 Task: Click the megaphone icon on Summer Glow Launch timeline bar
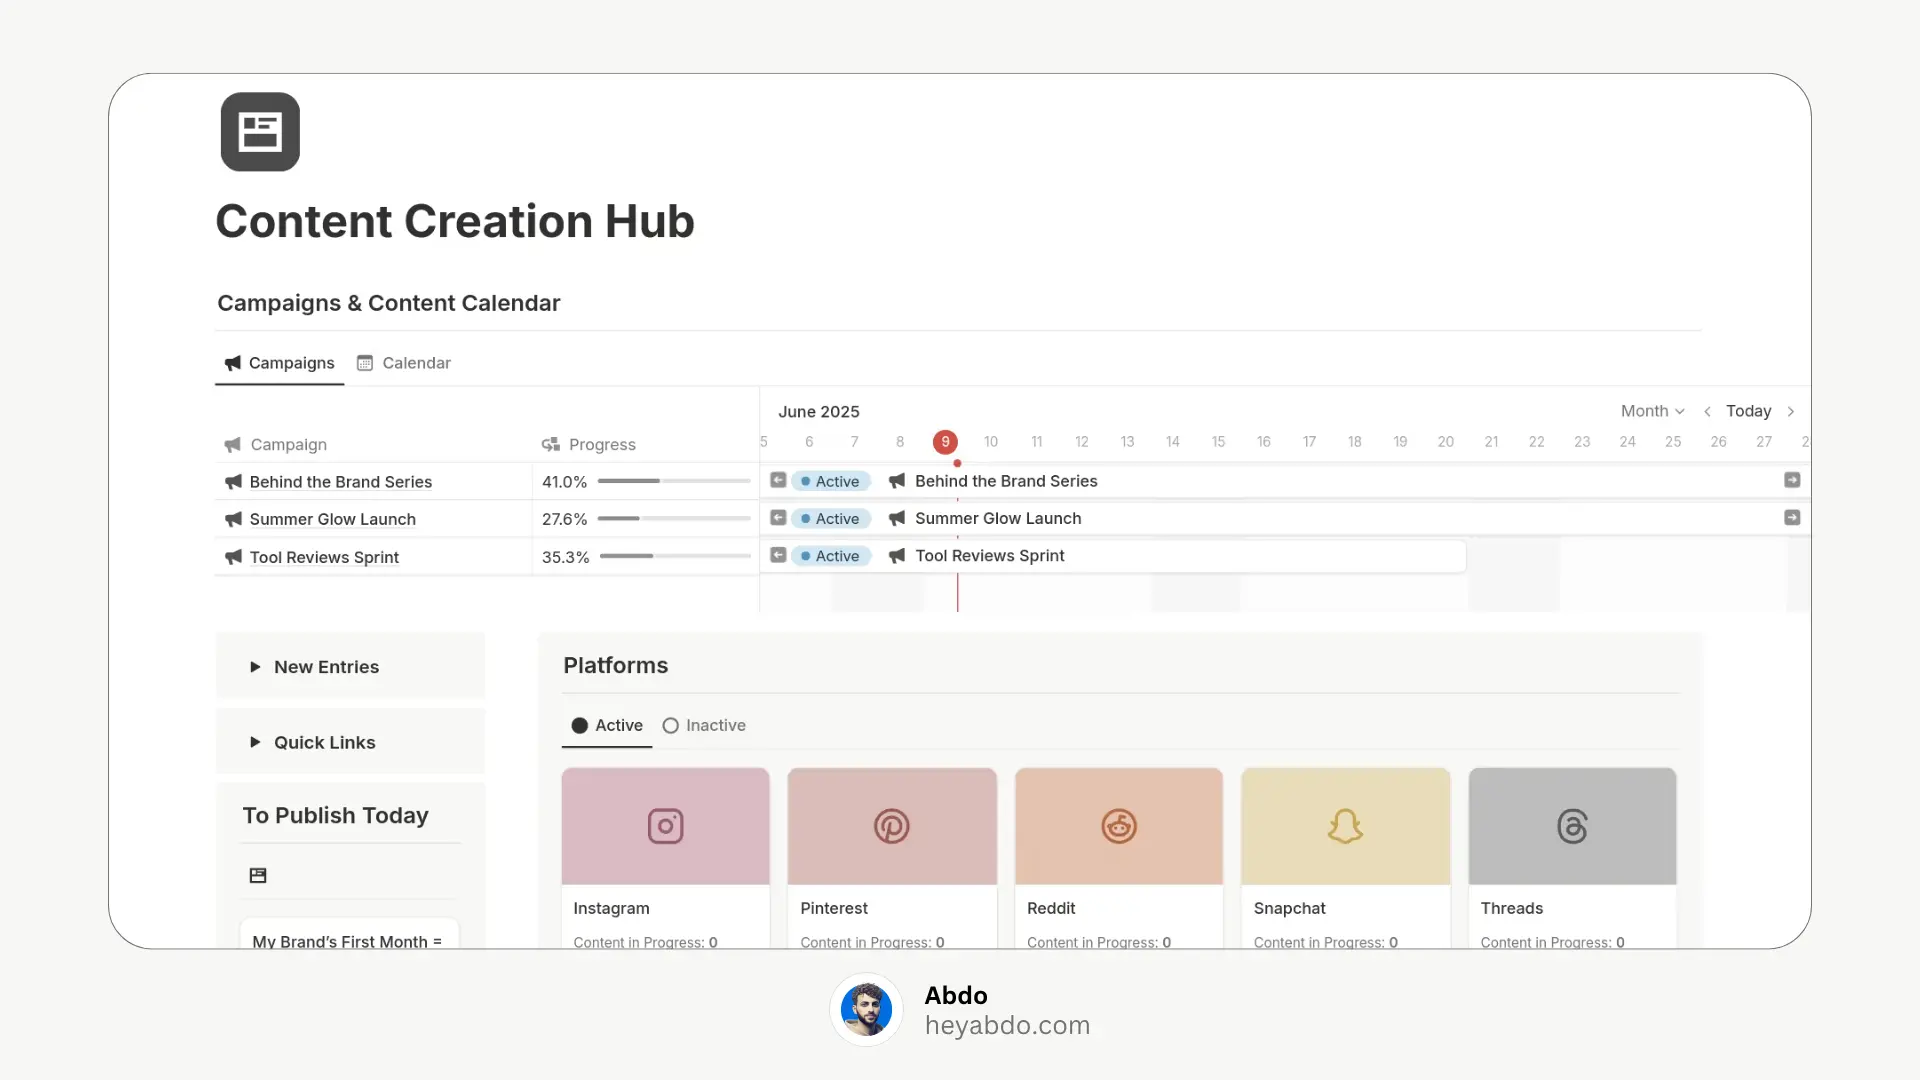point(897,518)
